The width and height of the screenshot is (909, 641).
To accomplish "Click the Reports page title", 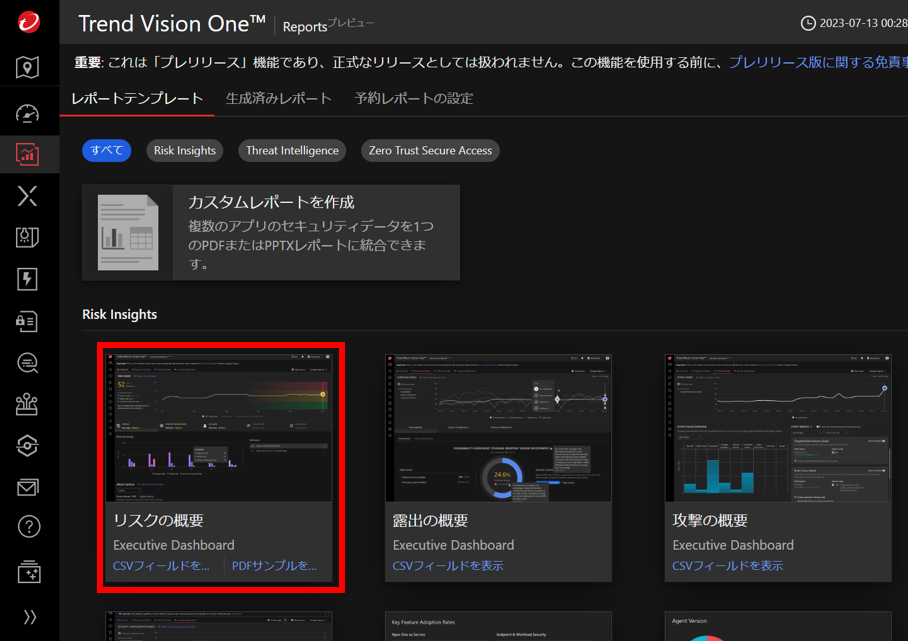I will click(x=305, y=27).
